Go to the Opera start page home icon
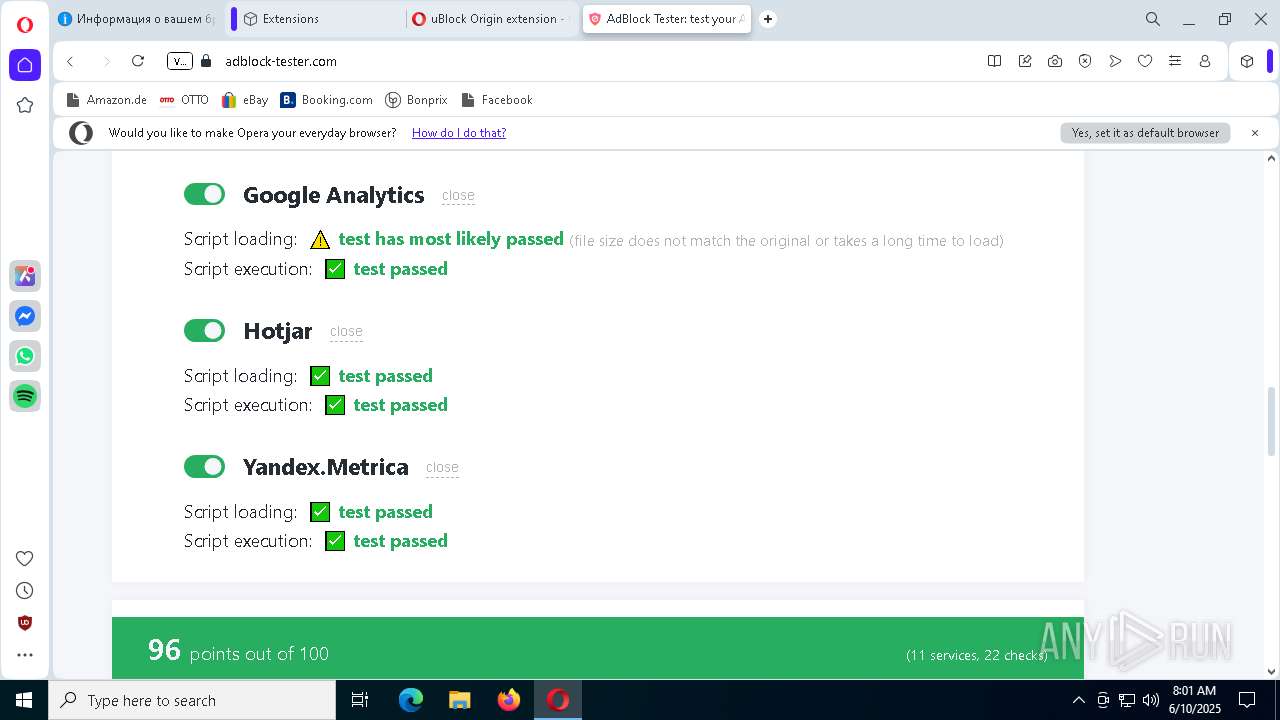The width and height of the screenshot is (1280, 720). [x=25, y=65]
